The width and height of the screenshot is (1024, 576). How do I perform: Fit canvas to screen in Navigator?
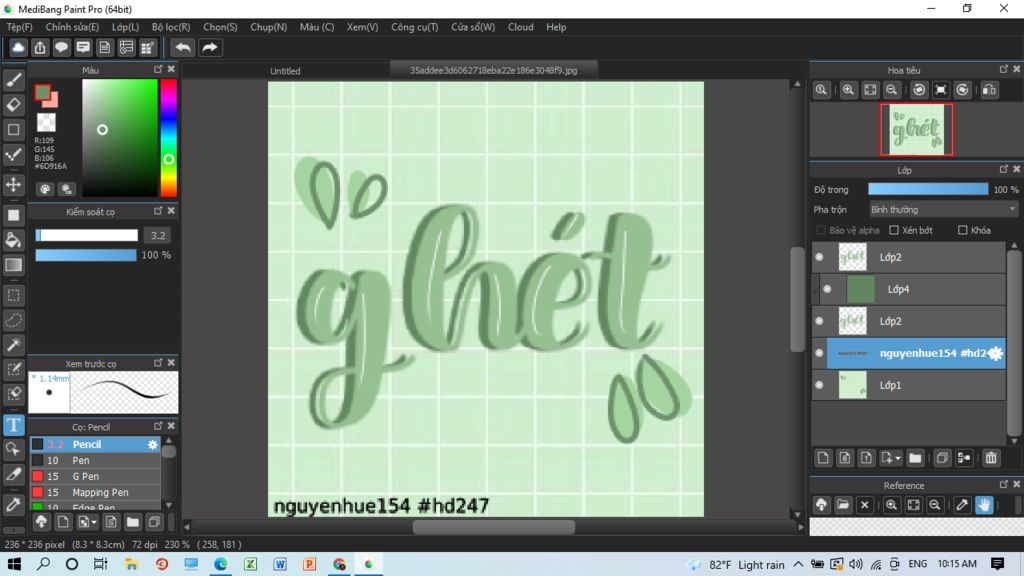(870, 90)
